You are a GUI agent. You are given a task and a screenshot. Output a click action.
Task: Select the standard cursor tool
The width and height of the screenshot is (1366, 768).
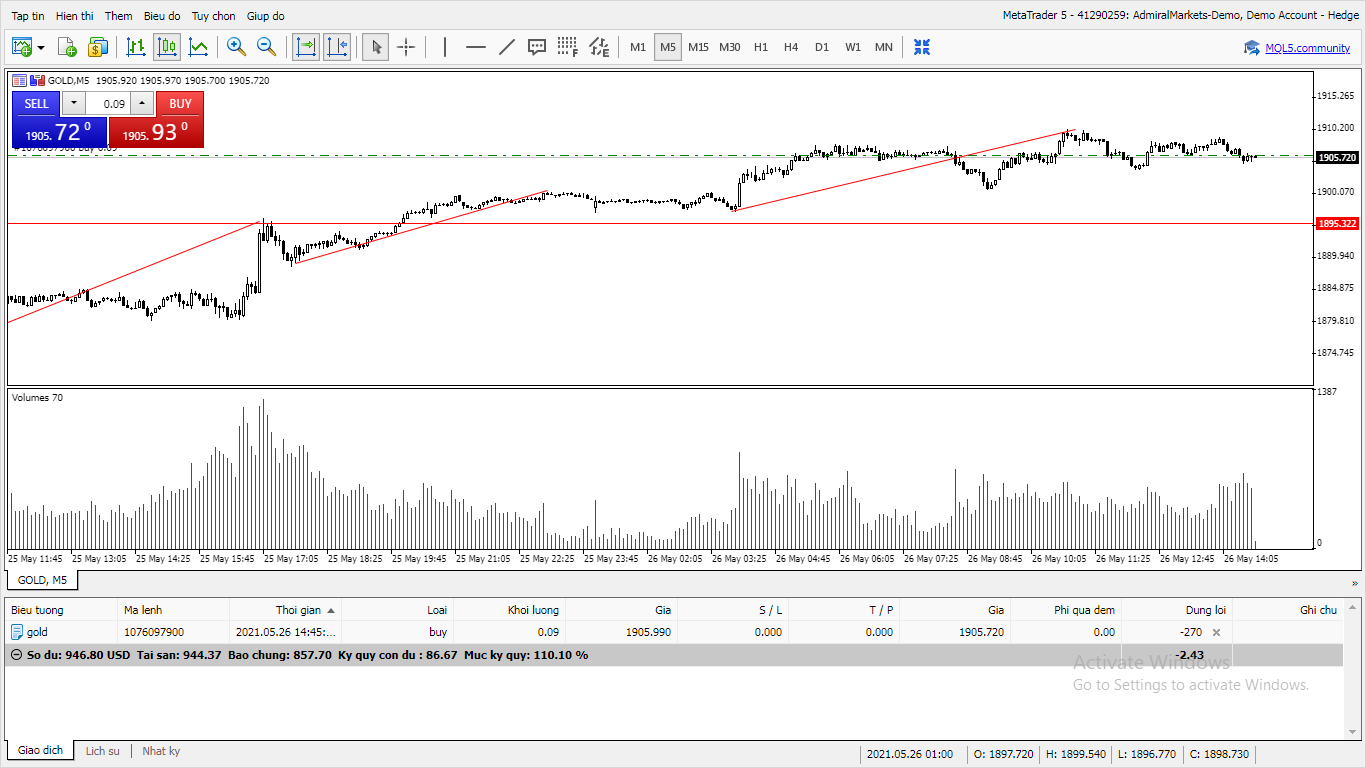click(x=375, y=47)
